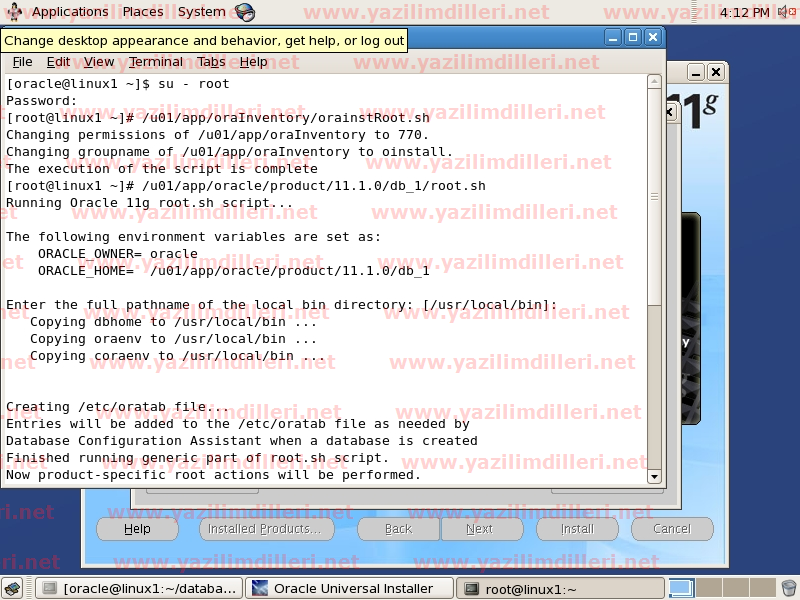Viewport: 800px width, 600px height.
Task: Click the installer Help button
Action: [137, 529]
